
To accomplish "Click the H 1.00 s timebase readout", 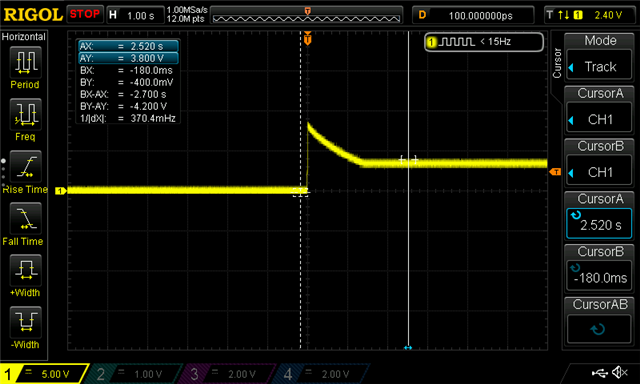I will tap(135, 16).
